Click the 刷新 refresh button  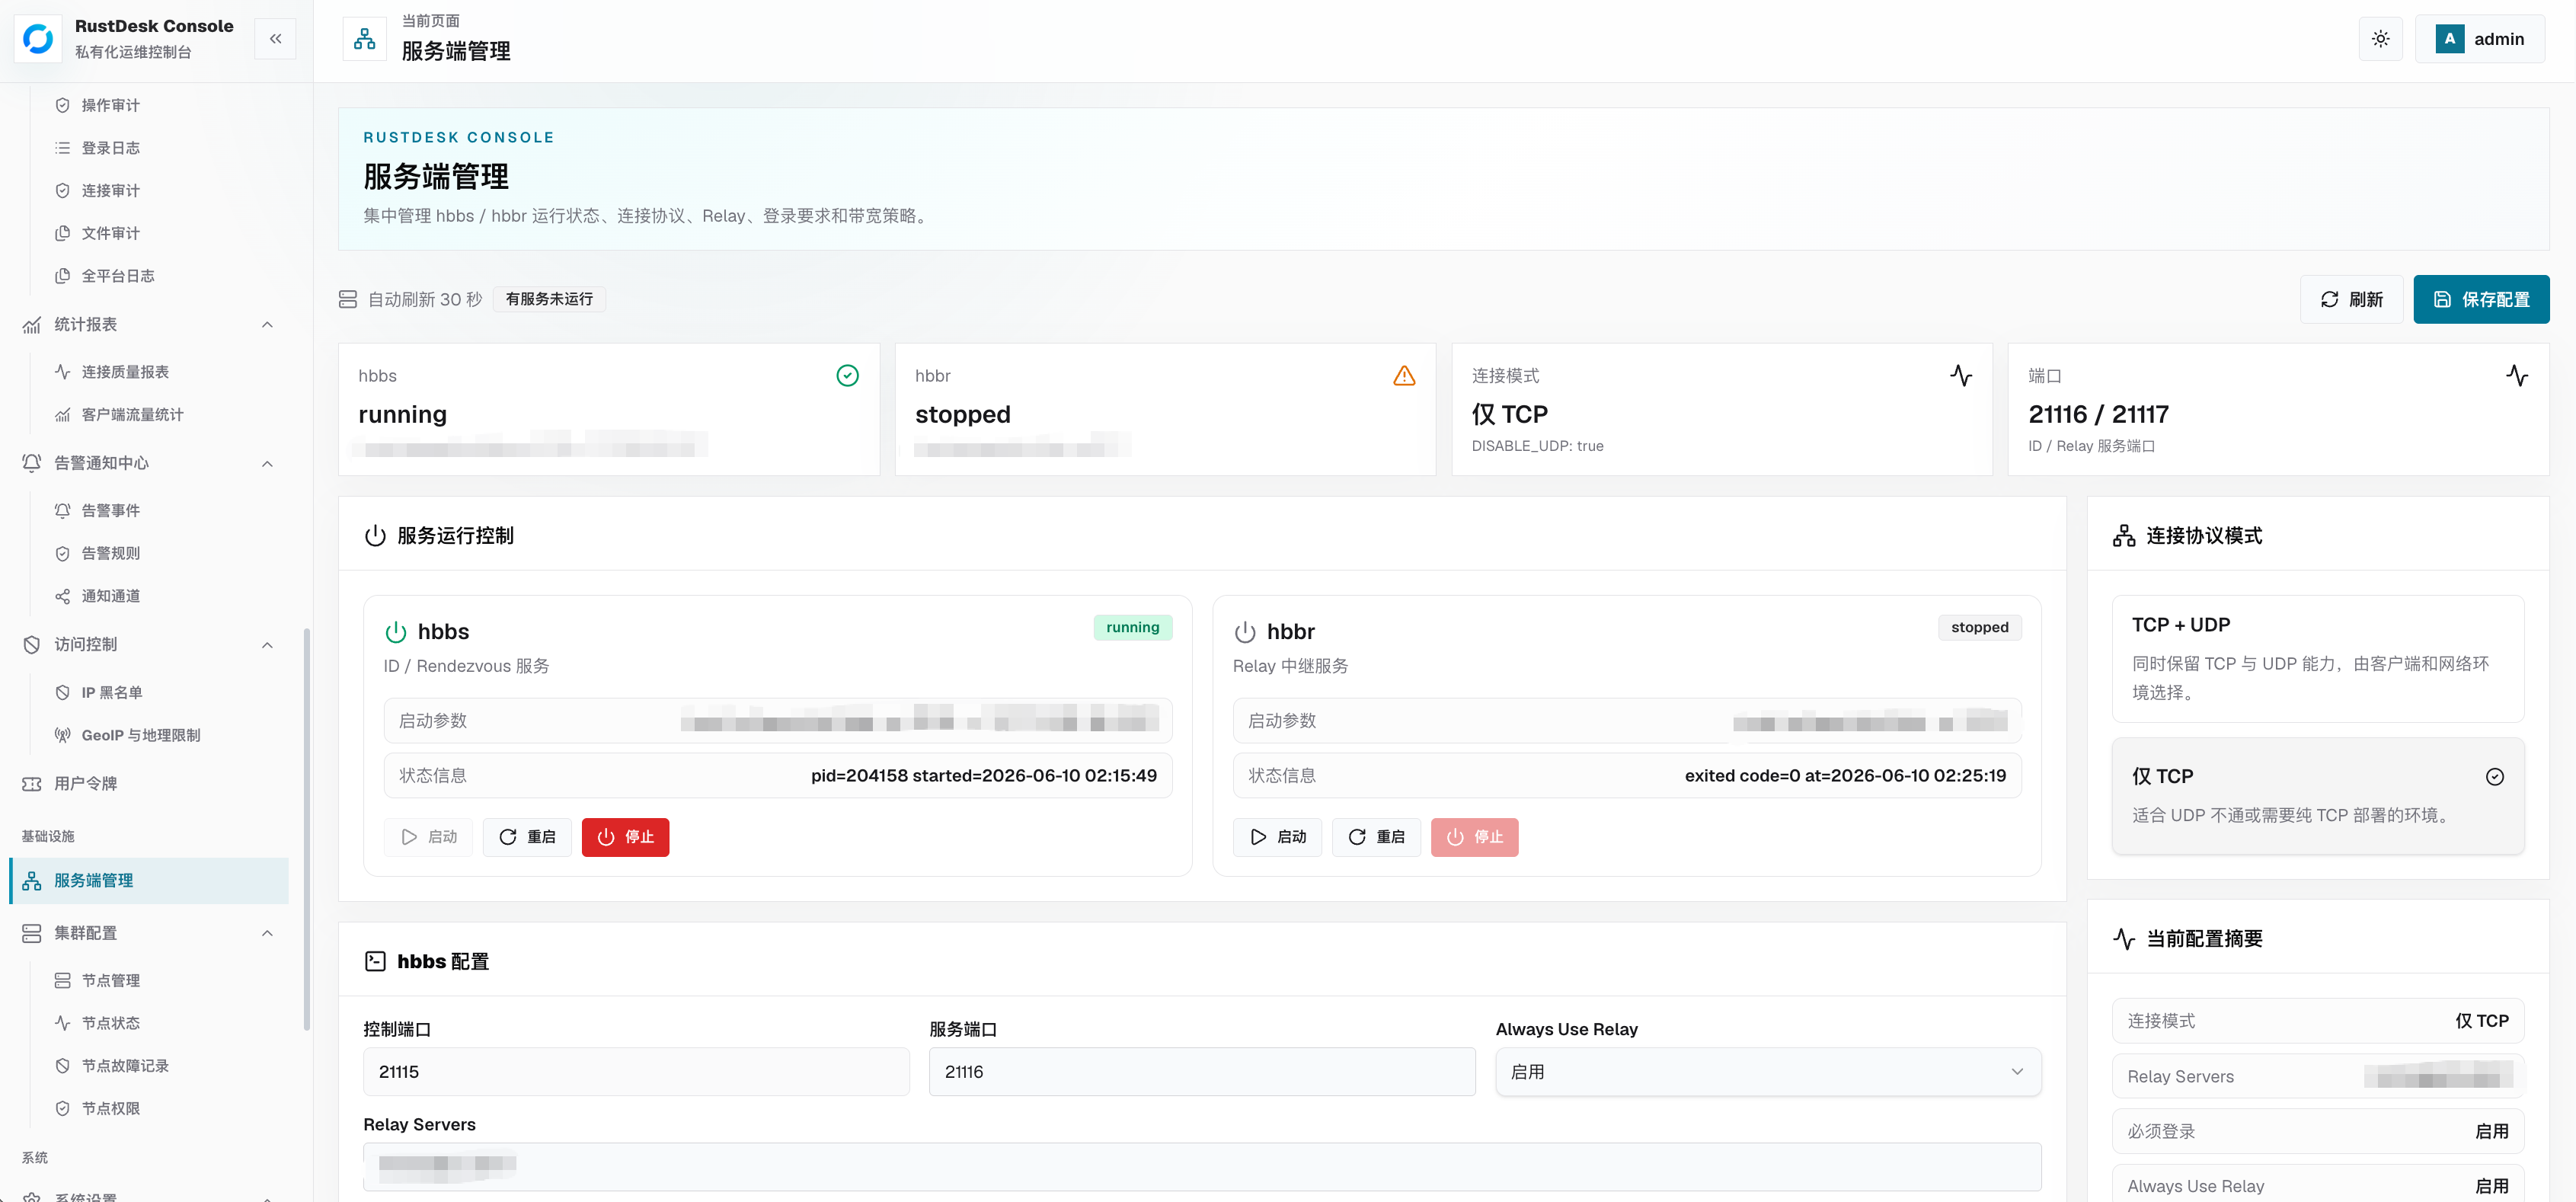(2351, 299)
